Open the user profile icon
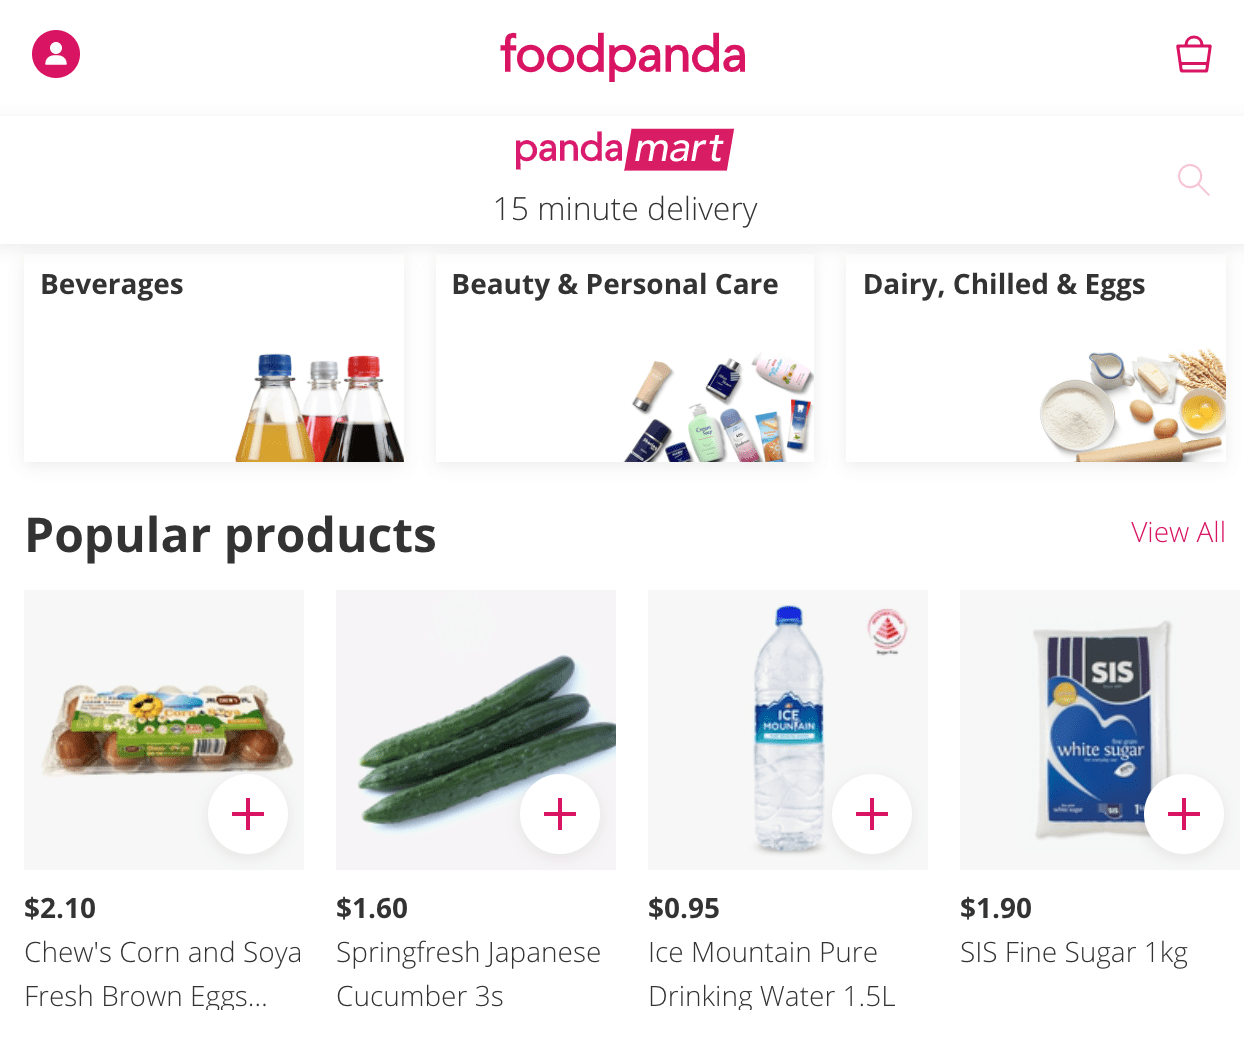 [x=56, y=54]
